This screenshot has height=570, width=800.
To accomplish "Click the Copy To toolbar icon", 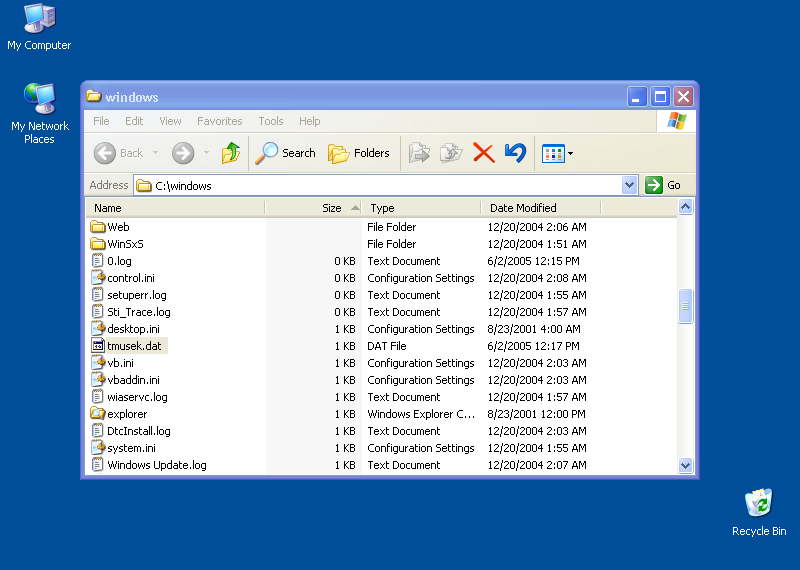I will coord(451,153).
